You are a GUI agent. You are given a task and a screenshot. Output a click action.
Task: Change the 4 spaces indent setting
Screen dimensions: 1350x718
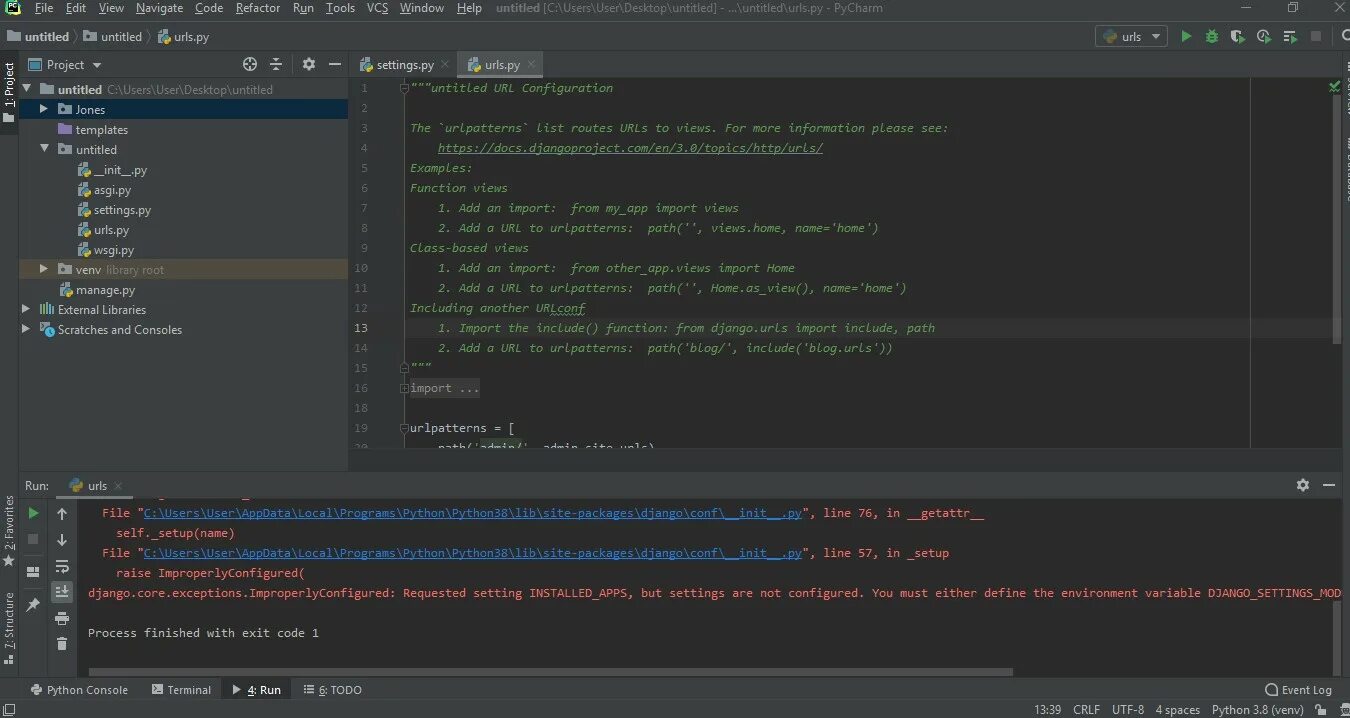coord(1177,710)
